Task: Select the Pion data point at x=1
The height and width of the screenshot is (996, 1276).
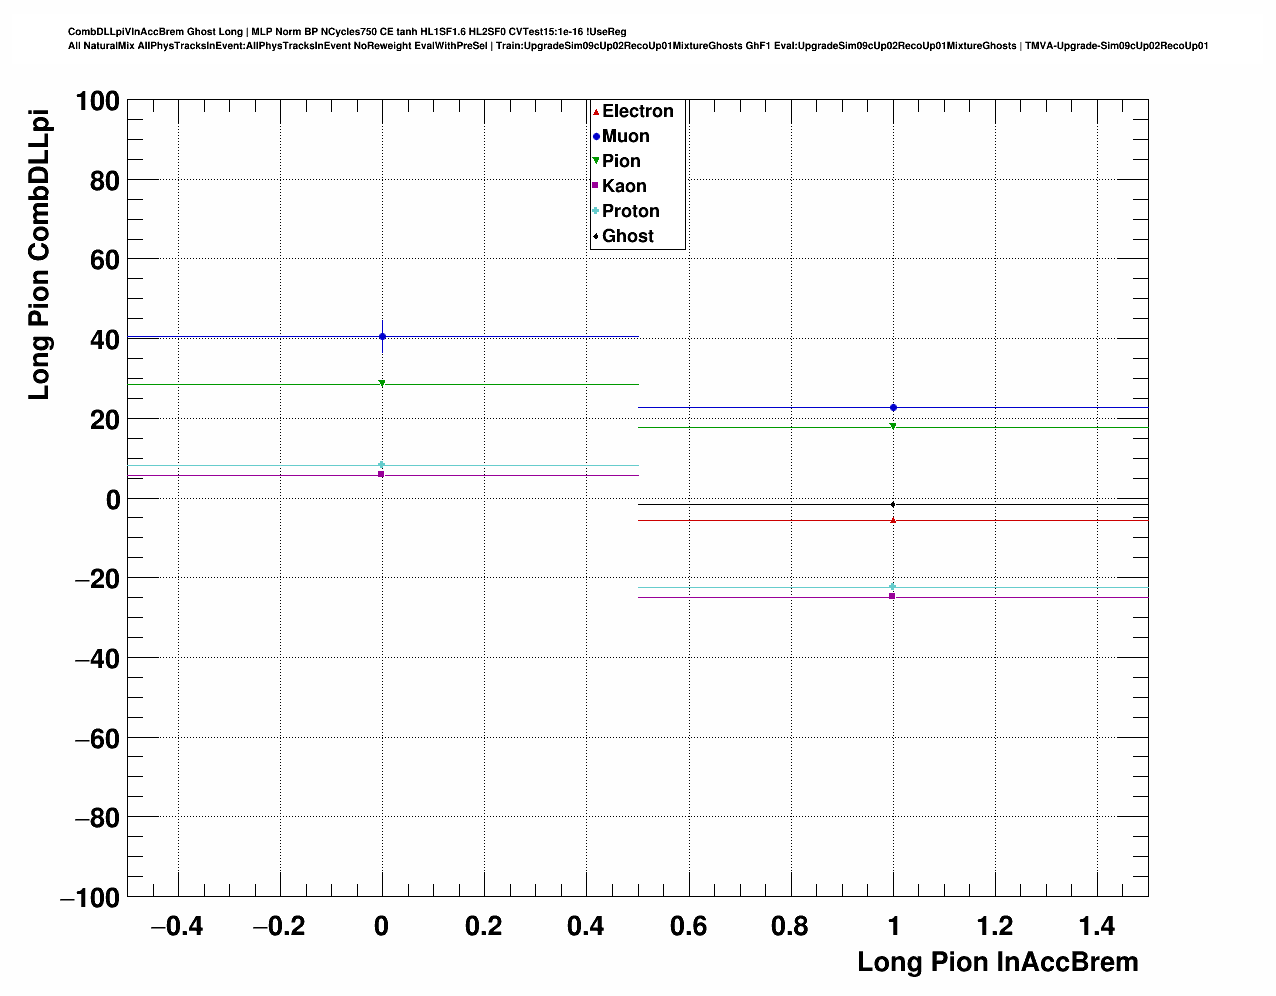Action: pos(893,426)
